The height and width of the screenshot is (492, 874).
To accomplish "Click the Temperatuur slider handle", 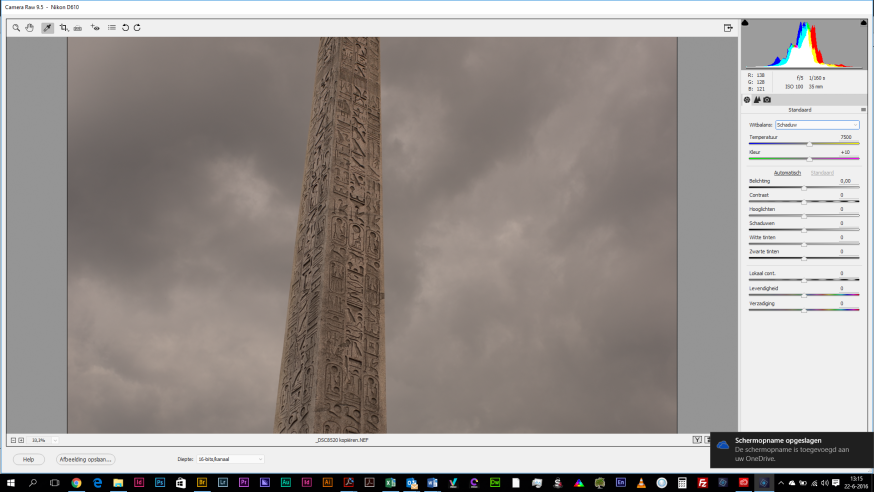I will pyautogui.click(x=810, y=144).
